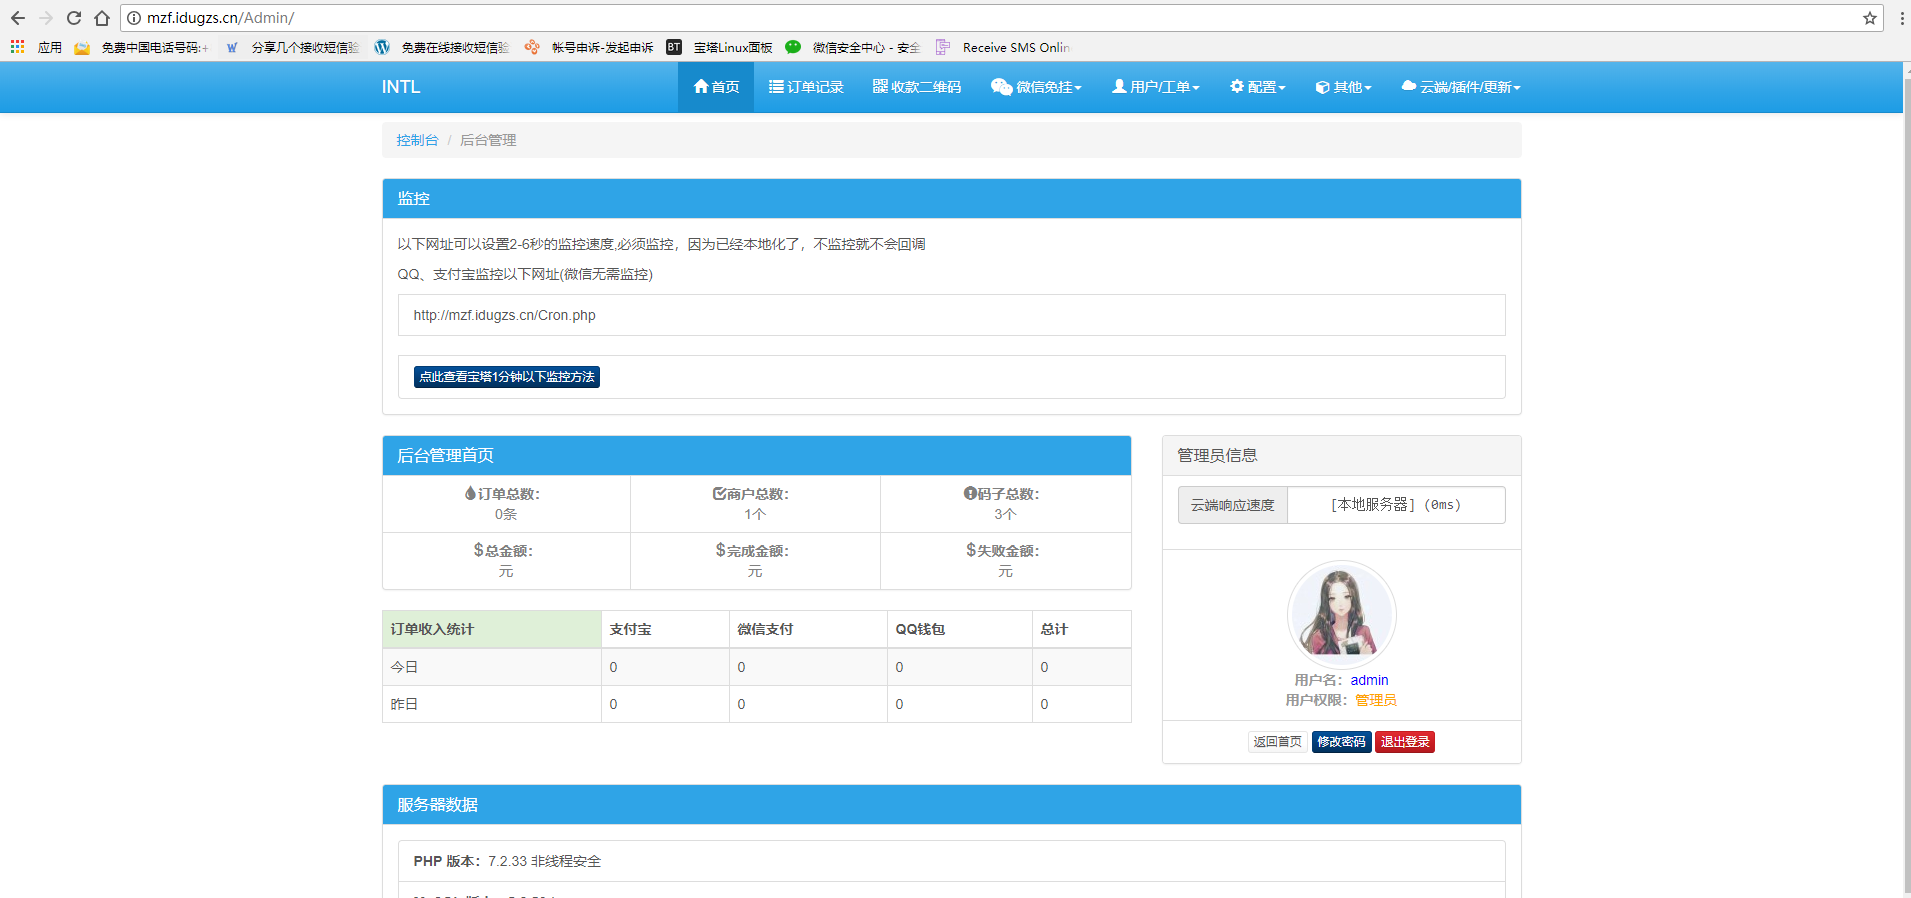Click the browser home icon
This screenshot has height=898, width=1911.
click(102, 18)
